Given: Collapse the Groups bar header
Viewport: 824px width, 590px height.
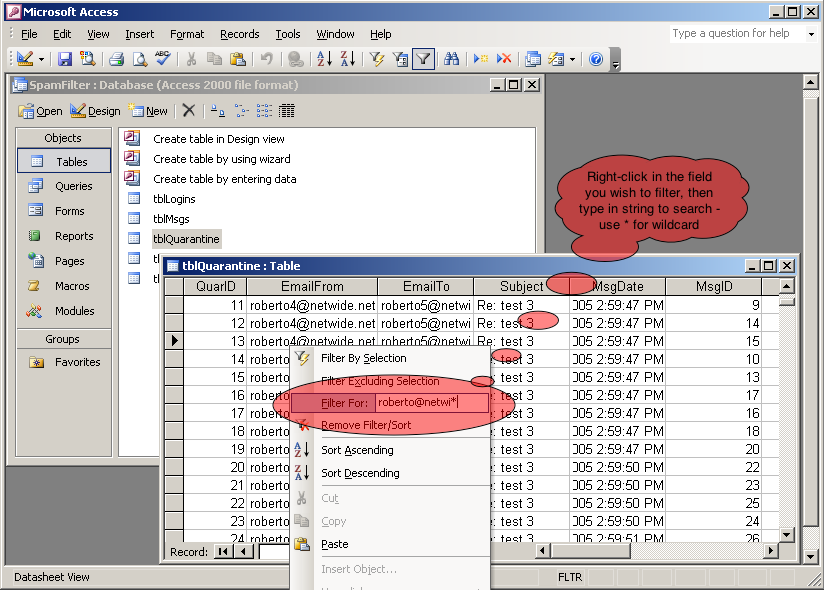Looking at the screenshot, I should pyautogui.click(x=64, y=339).
